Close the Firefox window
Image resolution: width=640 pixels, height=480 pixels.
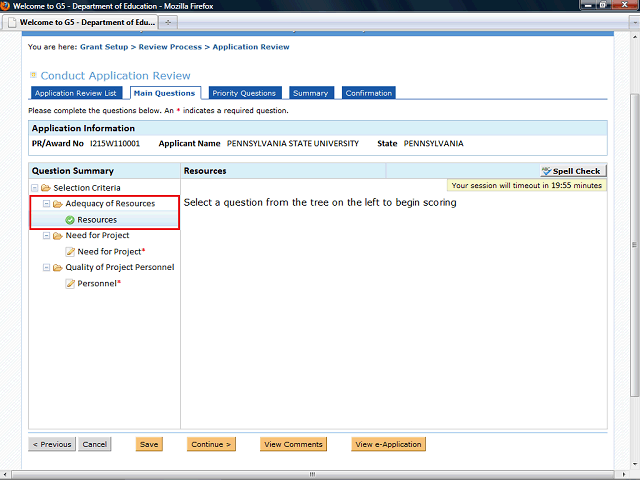[x=624, y=5]
